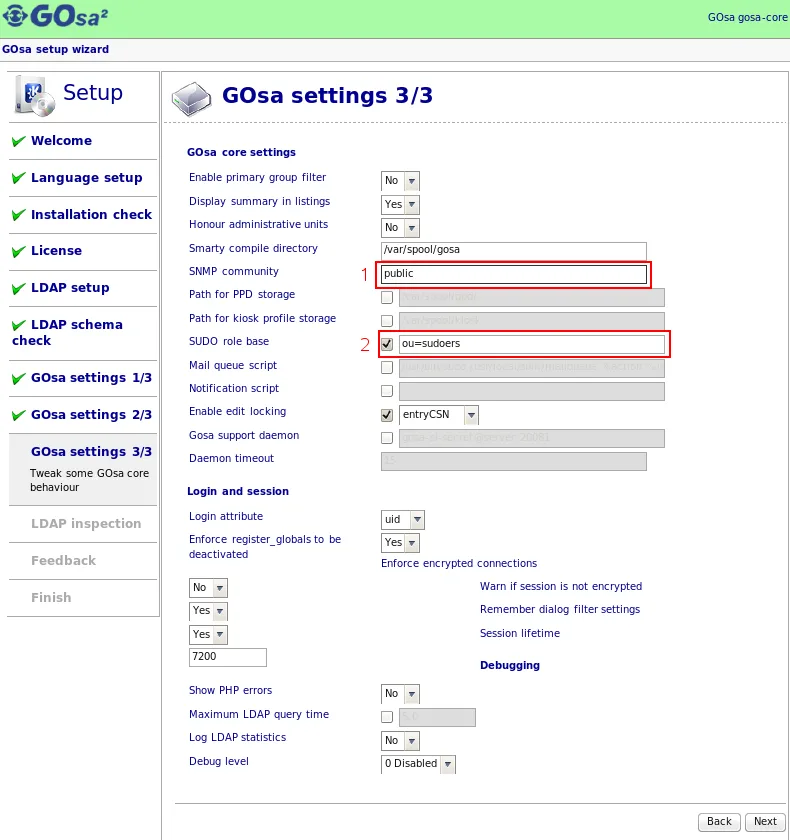Click green checkmark next to License

[19, 251]
